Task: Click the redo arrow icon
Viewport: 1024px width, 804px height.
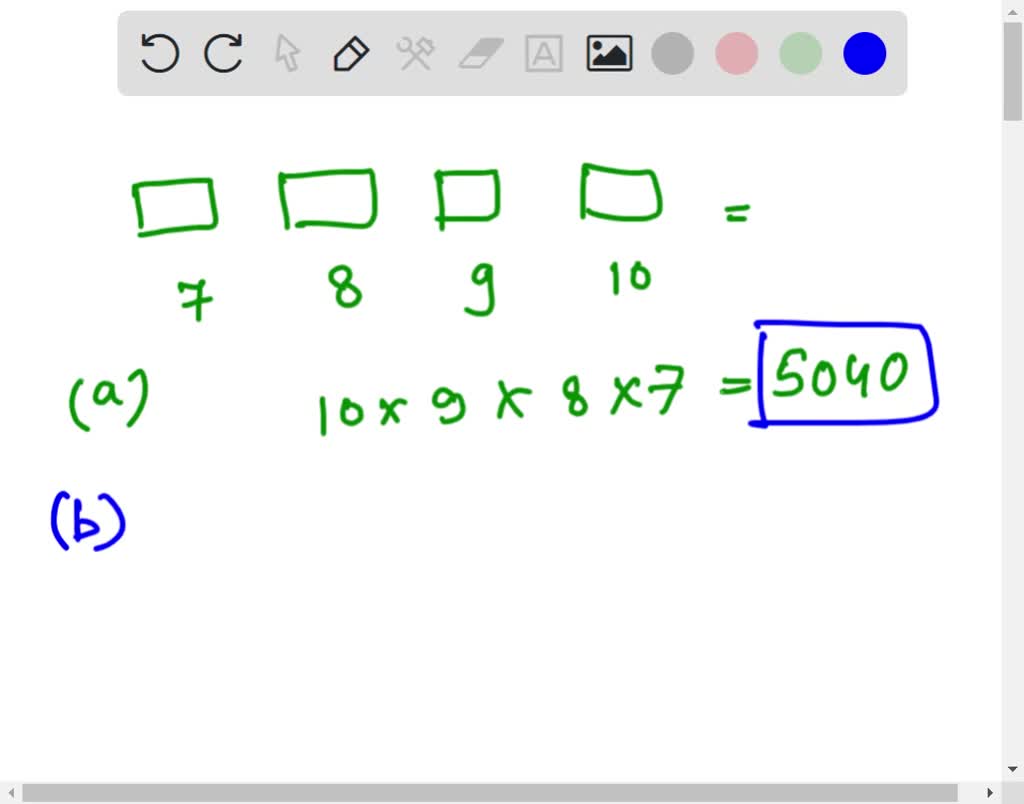Action: [x=223, y=53]
